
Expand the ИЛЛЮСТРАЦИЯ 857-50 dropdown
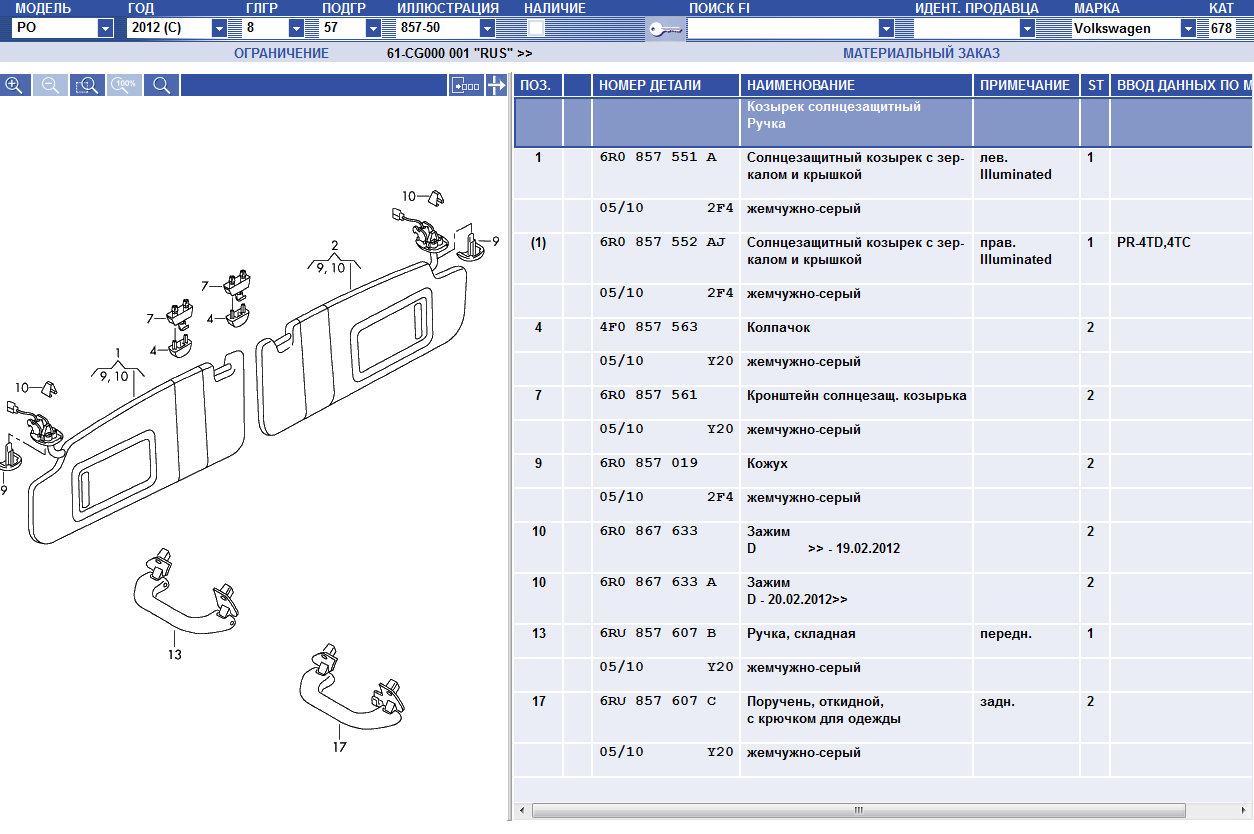[487, 29]
